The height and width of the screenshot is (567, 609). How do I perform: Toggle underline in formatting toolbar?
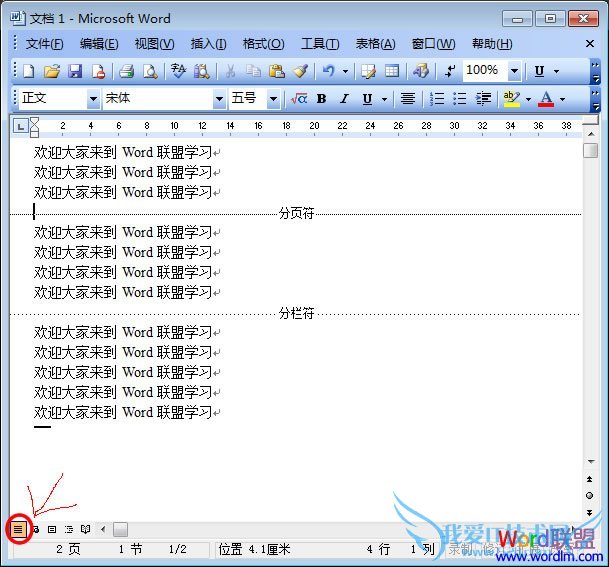point(367,99)
